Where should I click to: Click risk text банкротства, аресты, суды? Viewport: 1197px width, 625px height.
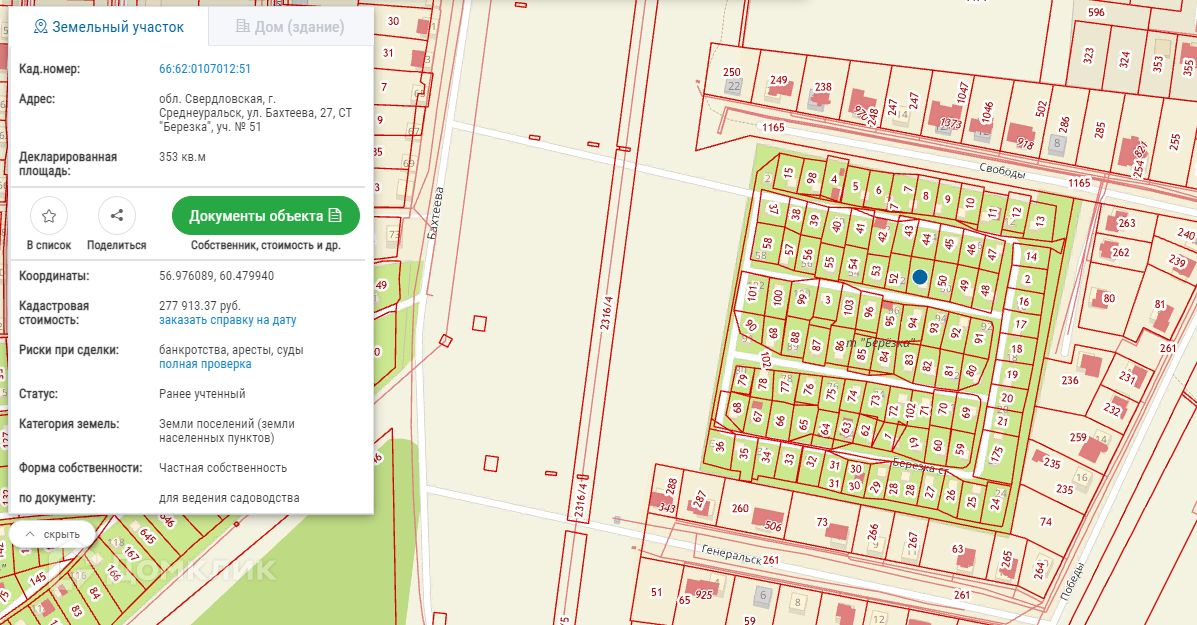click(x=231, y=350)
